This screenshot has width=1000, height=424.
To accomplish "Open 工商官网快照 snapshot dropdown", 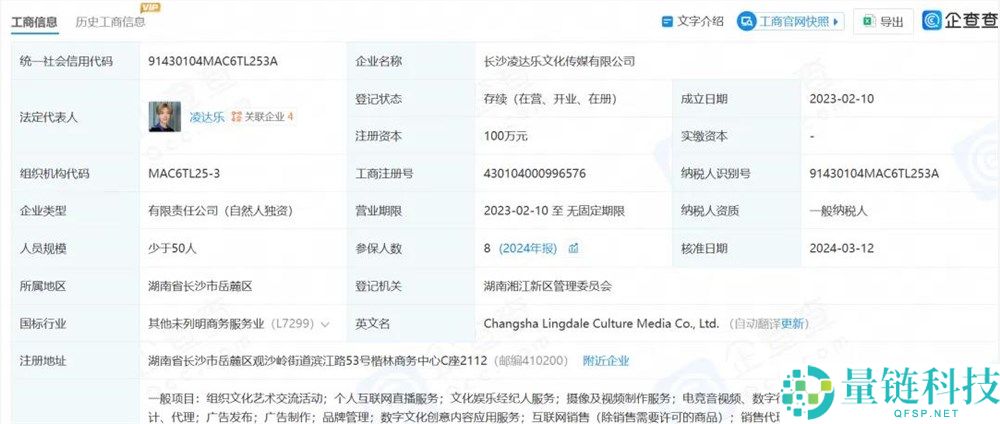I will (x=790, y=21).
